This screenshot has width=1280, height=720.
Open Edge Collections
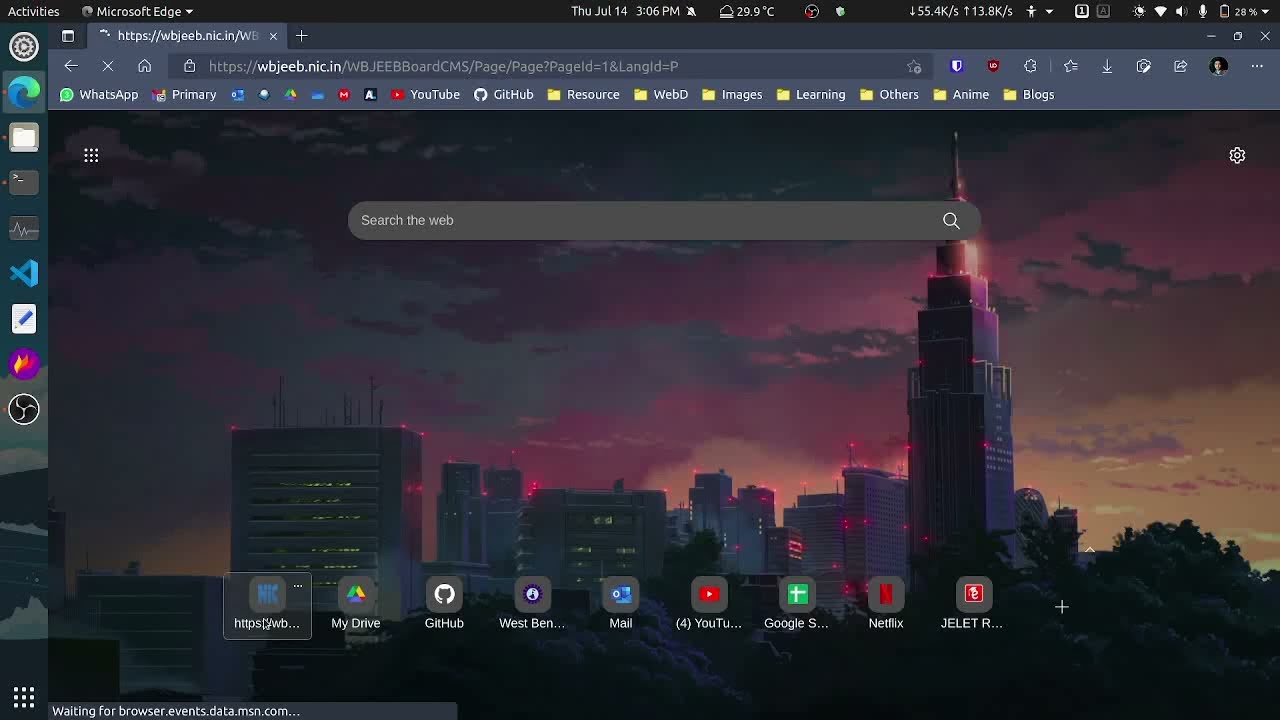[1144, 66]
